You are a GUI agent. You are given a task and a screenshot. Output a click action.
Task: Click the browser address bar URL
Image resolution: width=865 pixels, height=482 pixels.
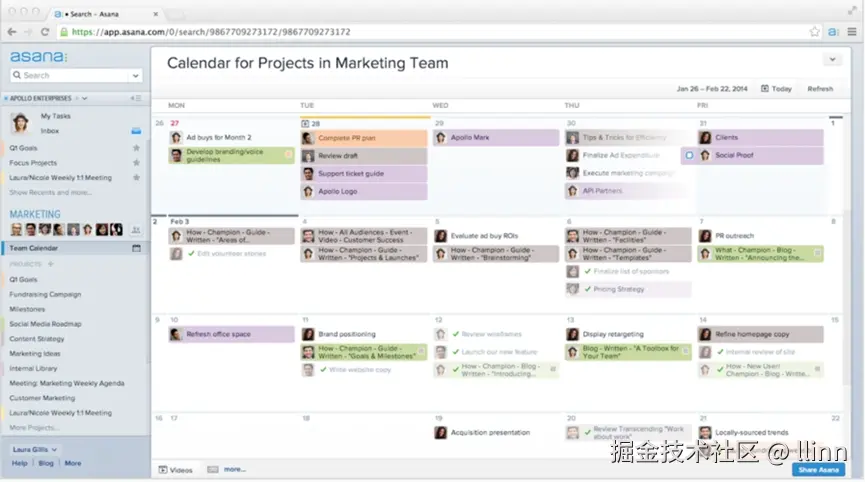coord(211,32)
